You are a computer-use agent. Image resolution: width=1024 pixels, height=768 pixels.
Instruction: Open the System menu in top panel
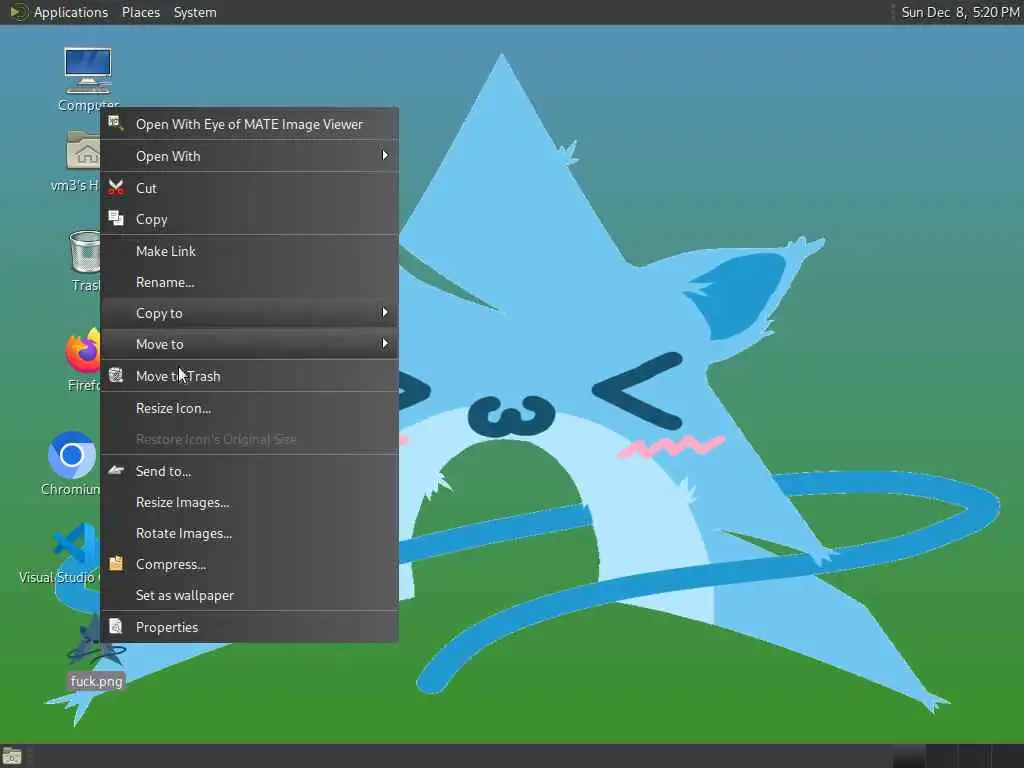[195, 12]
